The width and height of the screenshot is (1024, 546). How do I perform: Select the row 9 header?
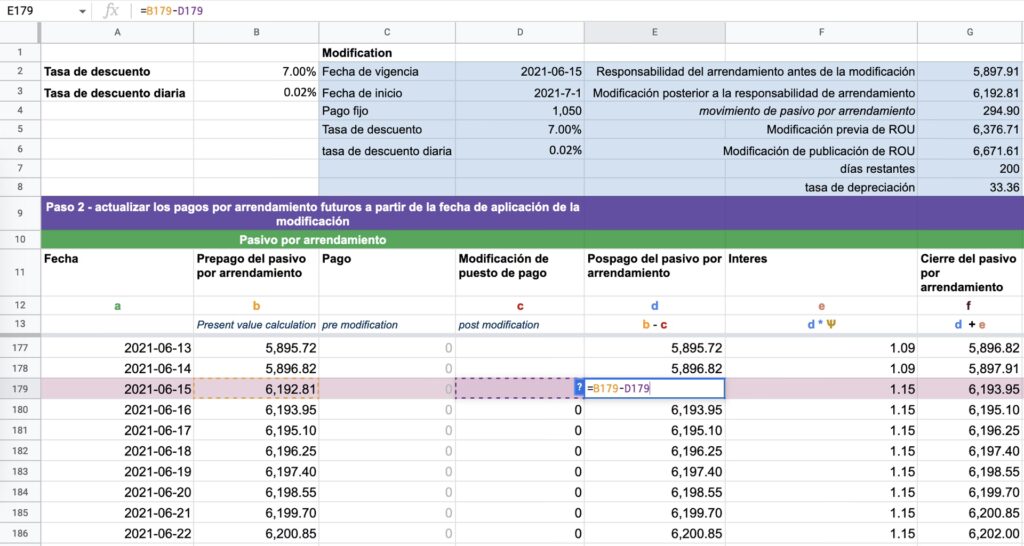[20, 213]
